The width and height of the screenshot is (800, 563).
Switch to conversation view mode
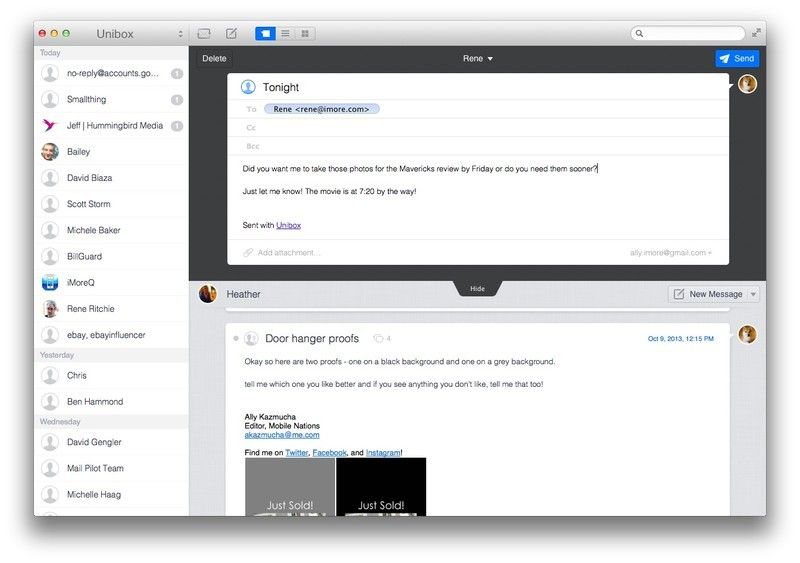tap(266, 33)
